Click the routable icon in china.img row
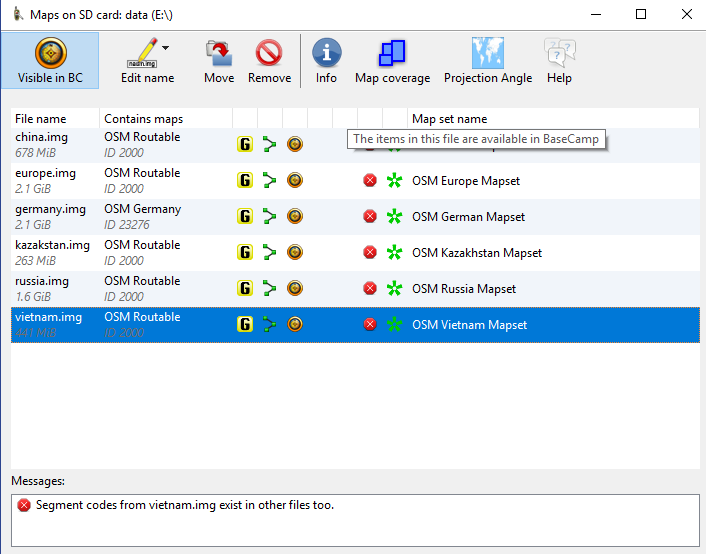This screenshot has width=706, height=554. coord(269,144)
